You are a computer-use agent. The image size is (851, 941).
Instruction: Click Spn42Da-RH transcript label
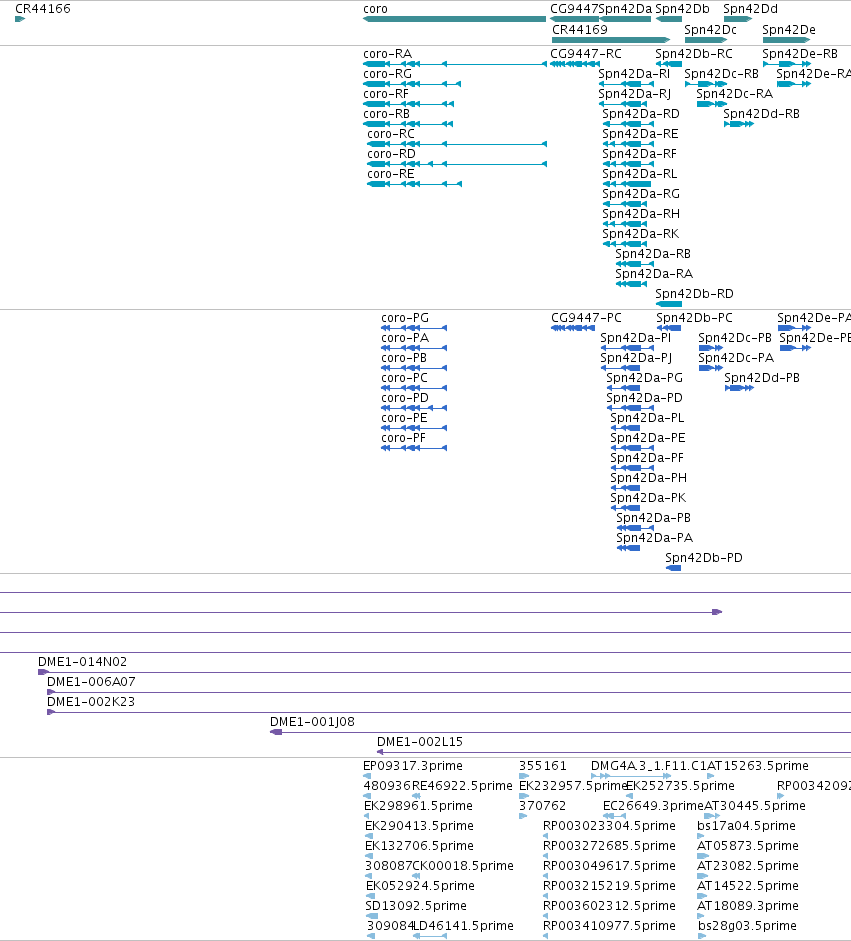[x=641, y=214]
